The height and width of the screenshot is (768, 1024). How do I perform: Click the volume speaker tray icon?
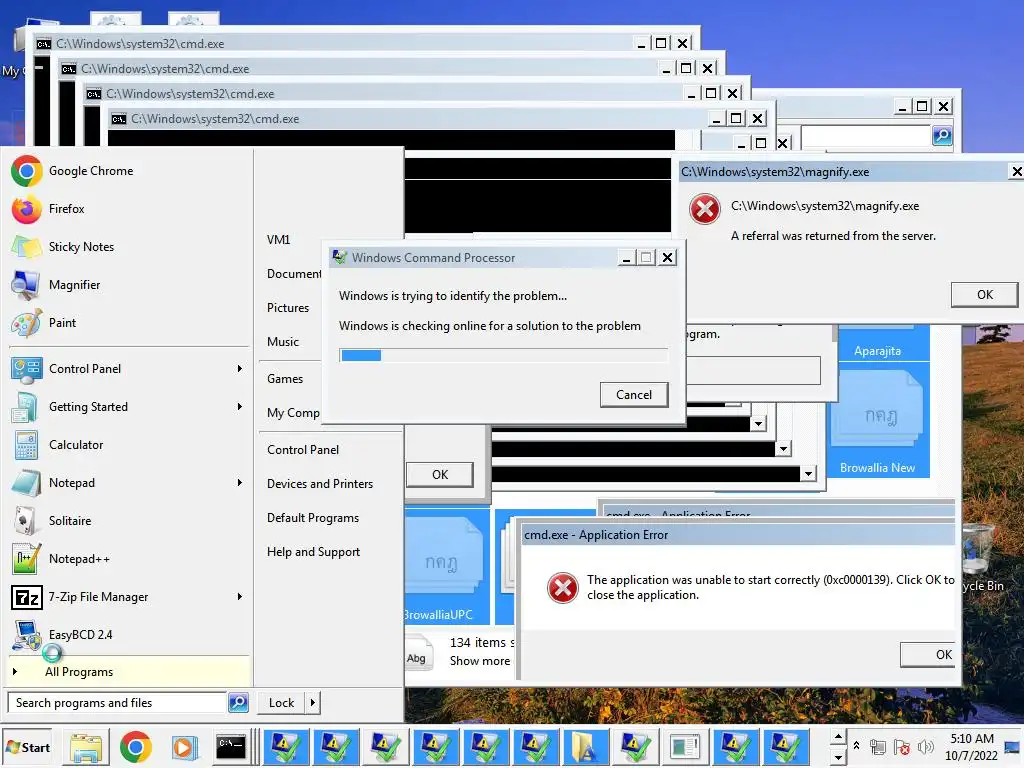pyautogui.click(x=925, y=747)
